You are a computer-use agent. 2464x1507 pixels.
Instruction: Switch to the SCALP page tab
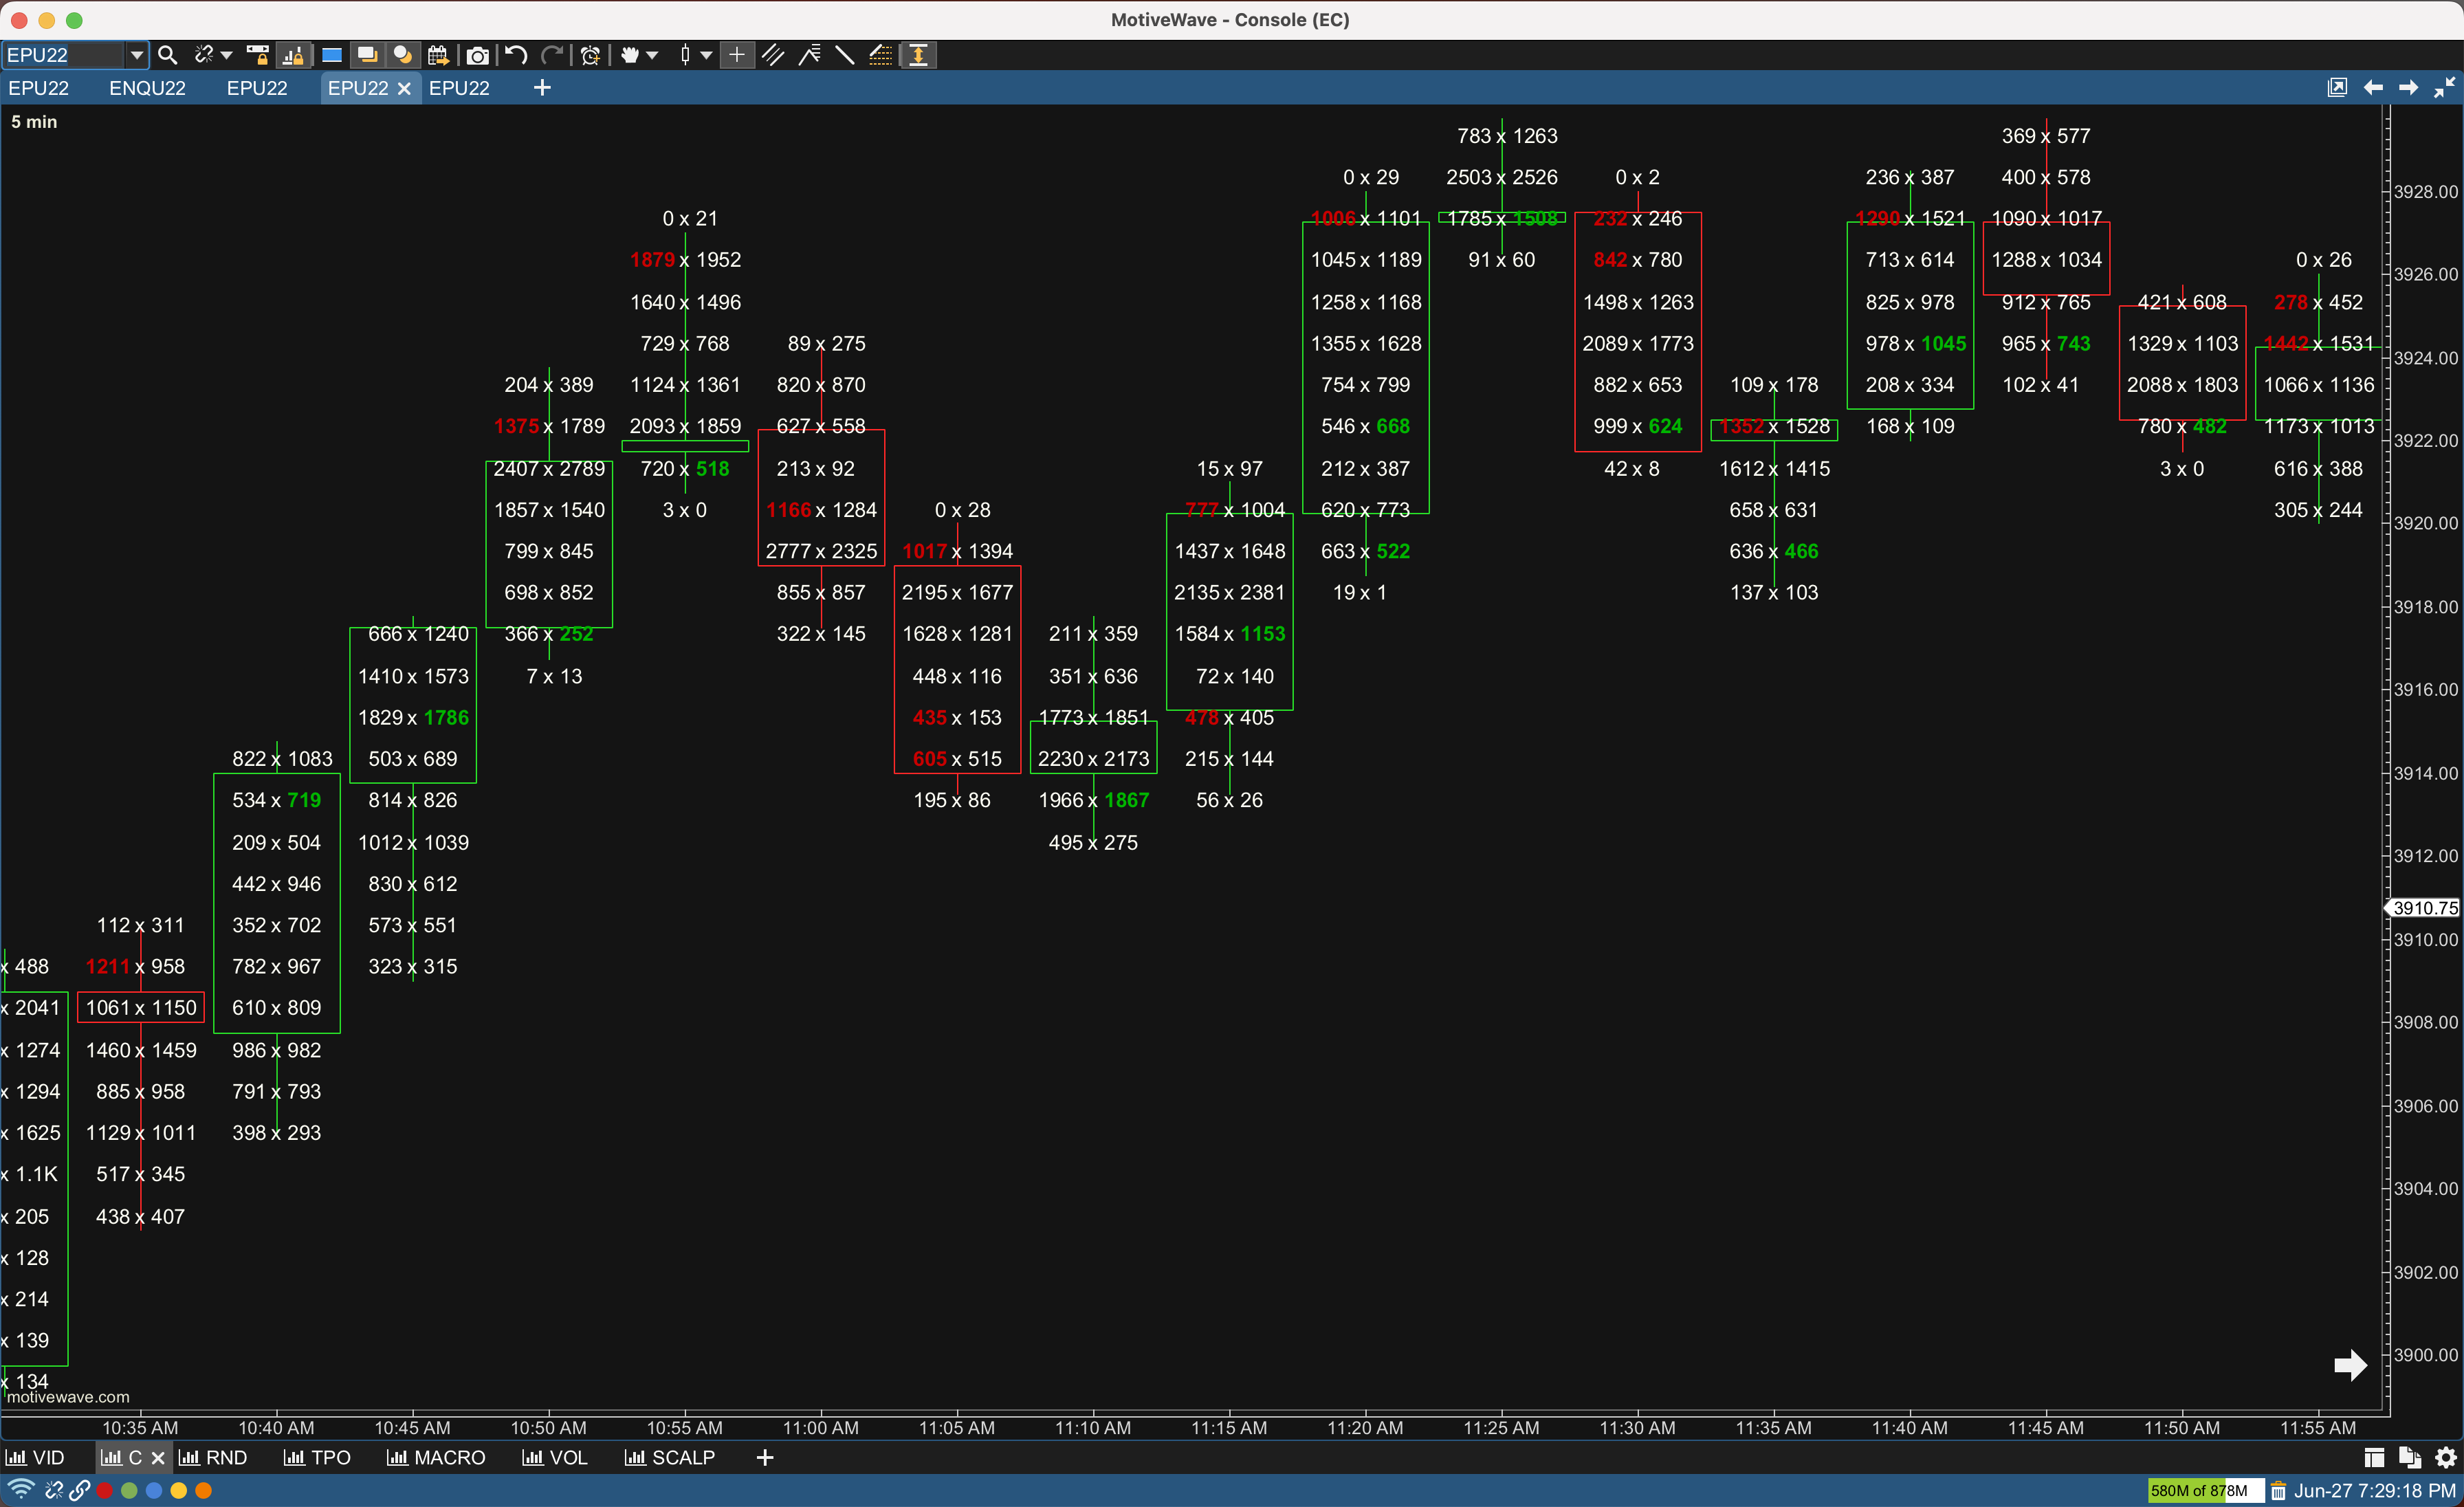coord(670,1458)
